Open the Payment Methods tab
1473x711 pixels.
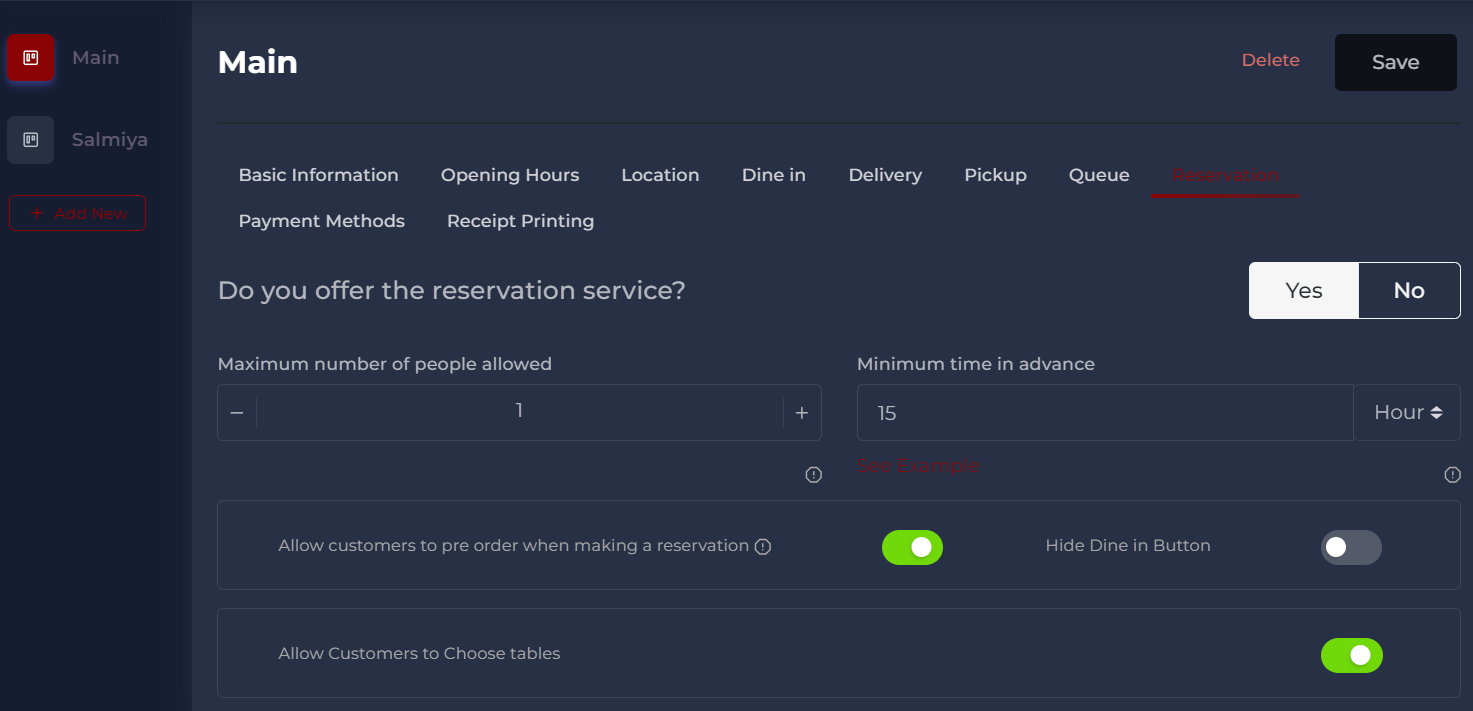tap(321, 220)
